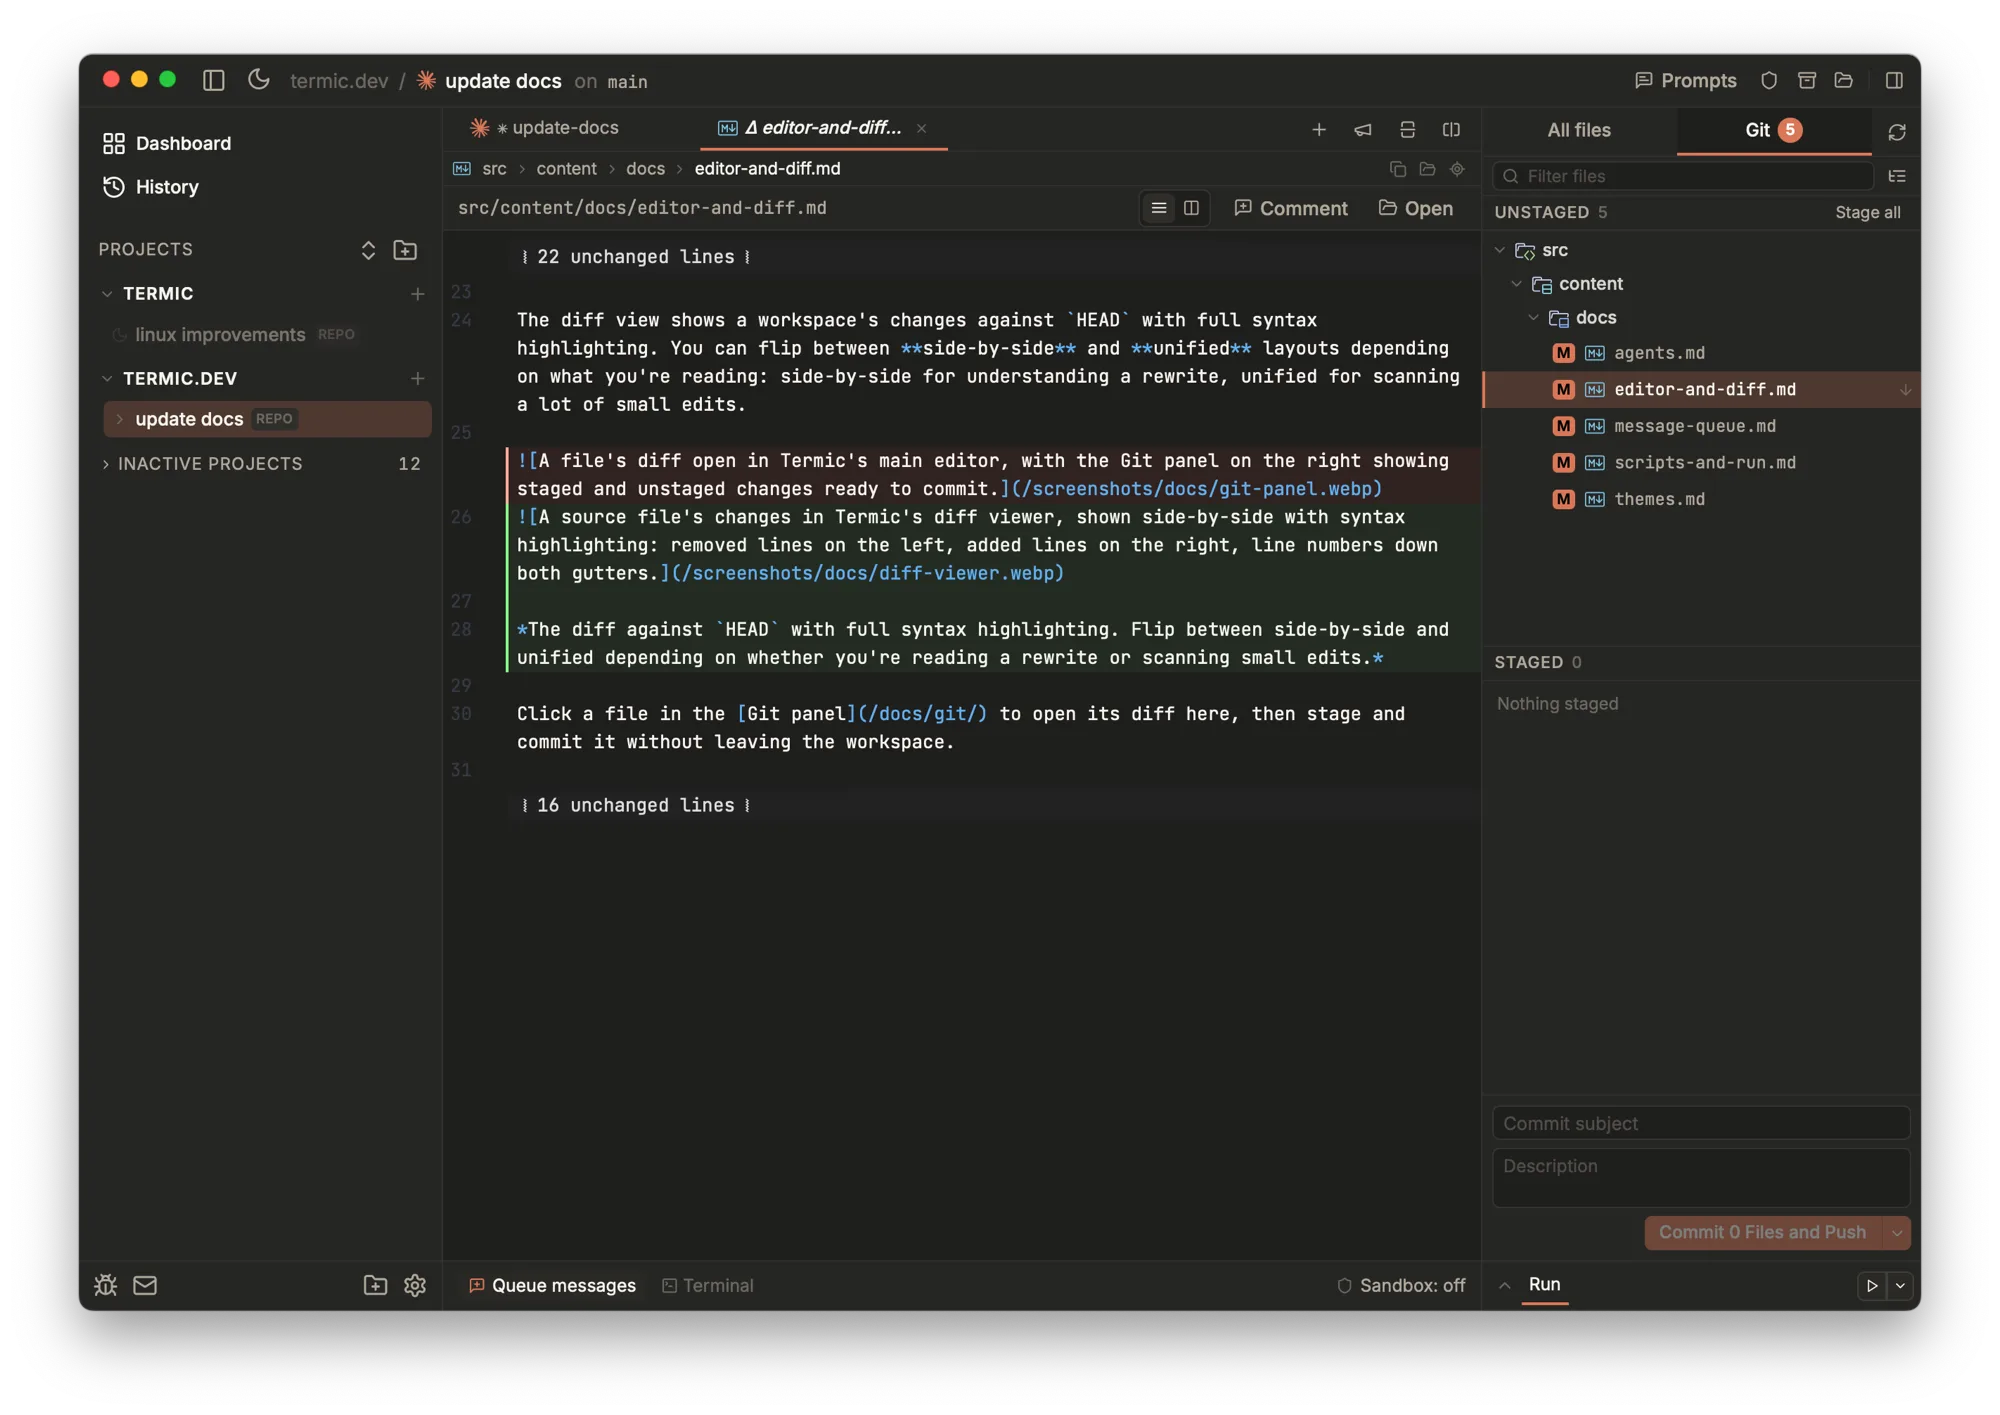
Task: Open settings with the gear icon
Action: pyautogui.click(x=415, y=1285)
